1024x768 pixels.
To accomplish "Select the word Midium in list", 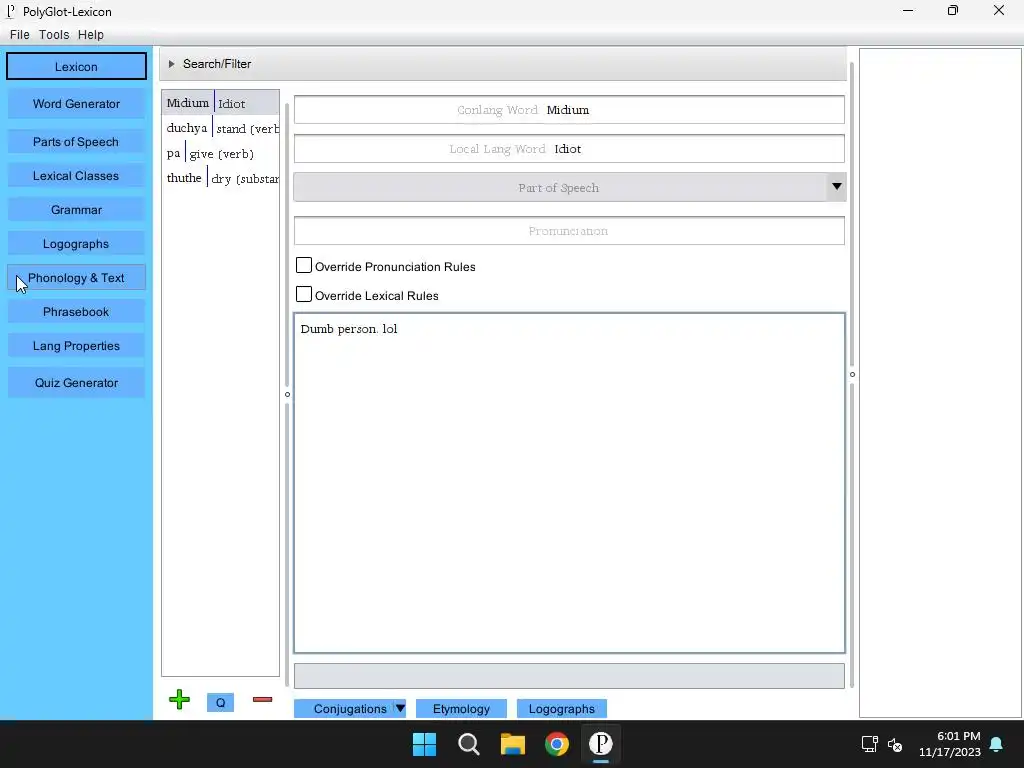I will (220, 103).
